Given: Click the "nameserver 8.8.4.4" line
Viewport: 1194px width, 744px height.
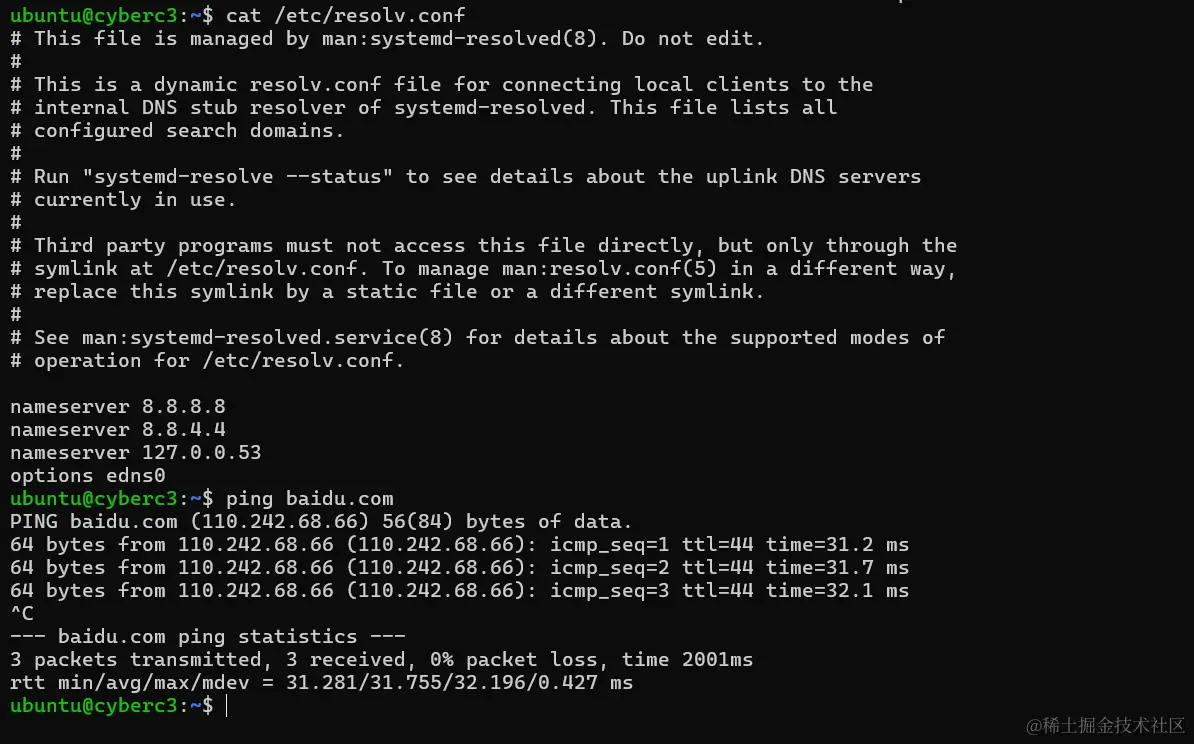Looking at the screenshot, I should [x=117, y=429].
